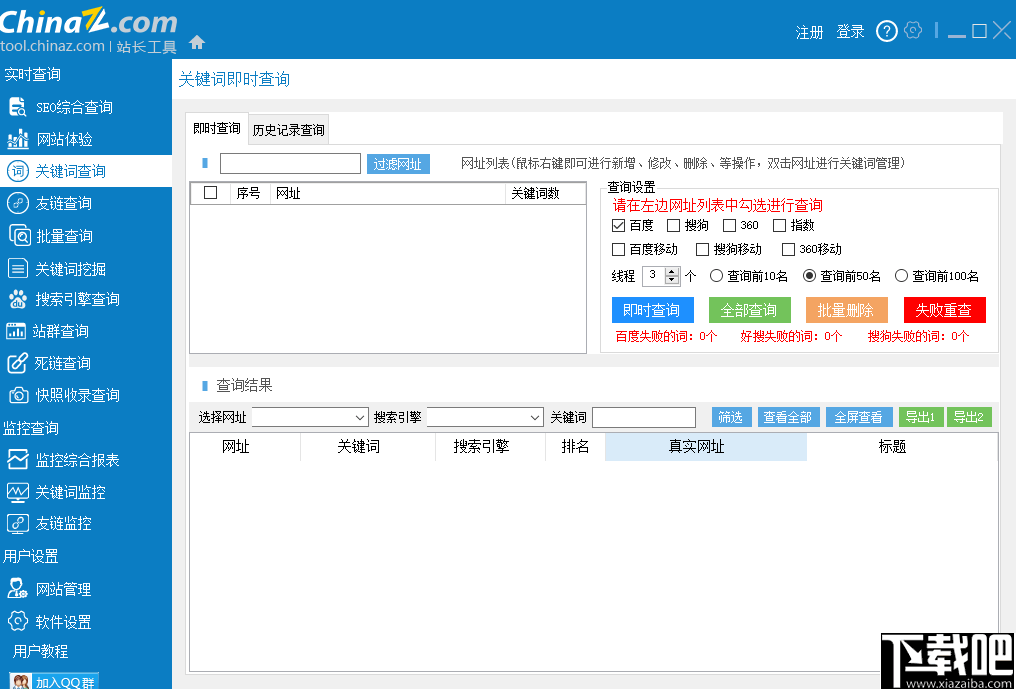Select the 网站体验 sidebar tool
Viewport: 1016px width, 689px height.
67,138
